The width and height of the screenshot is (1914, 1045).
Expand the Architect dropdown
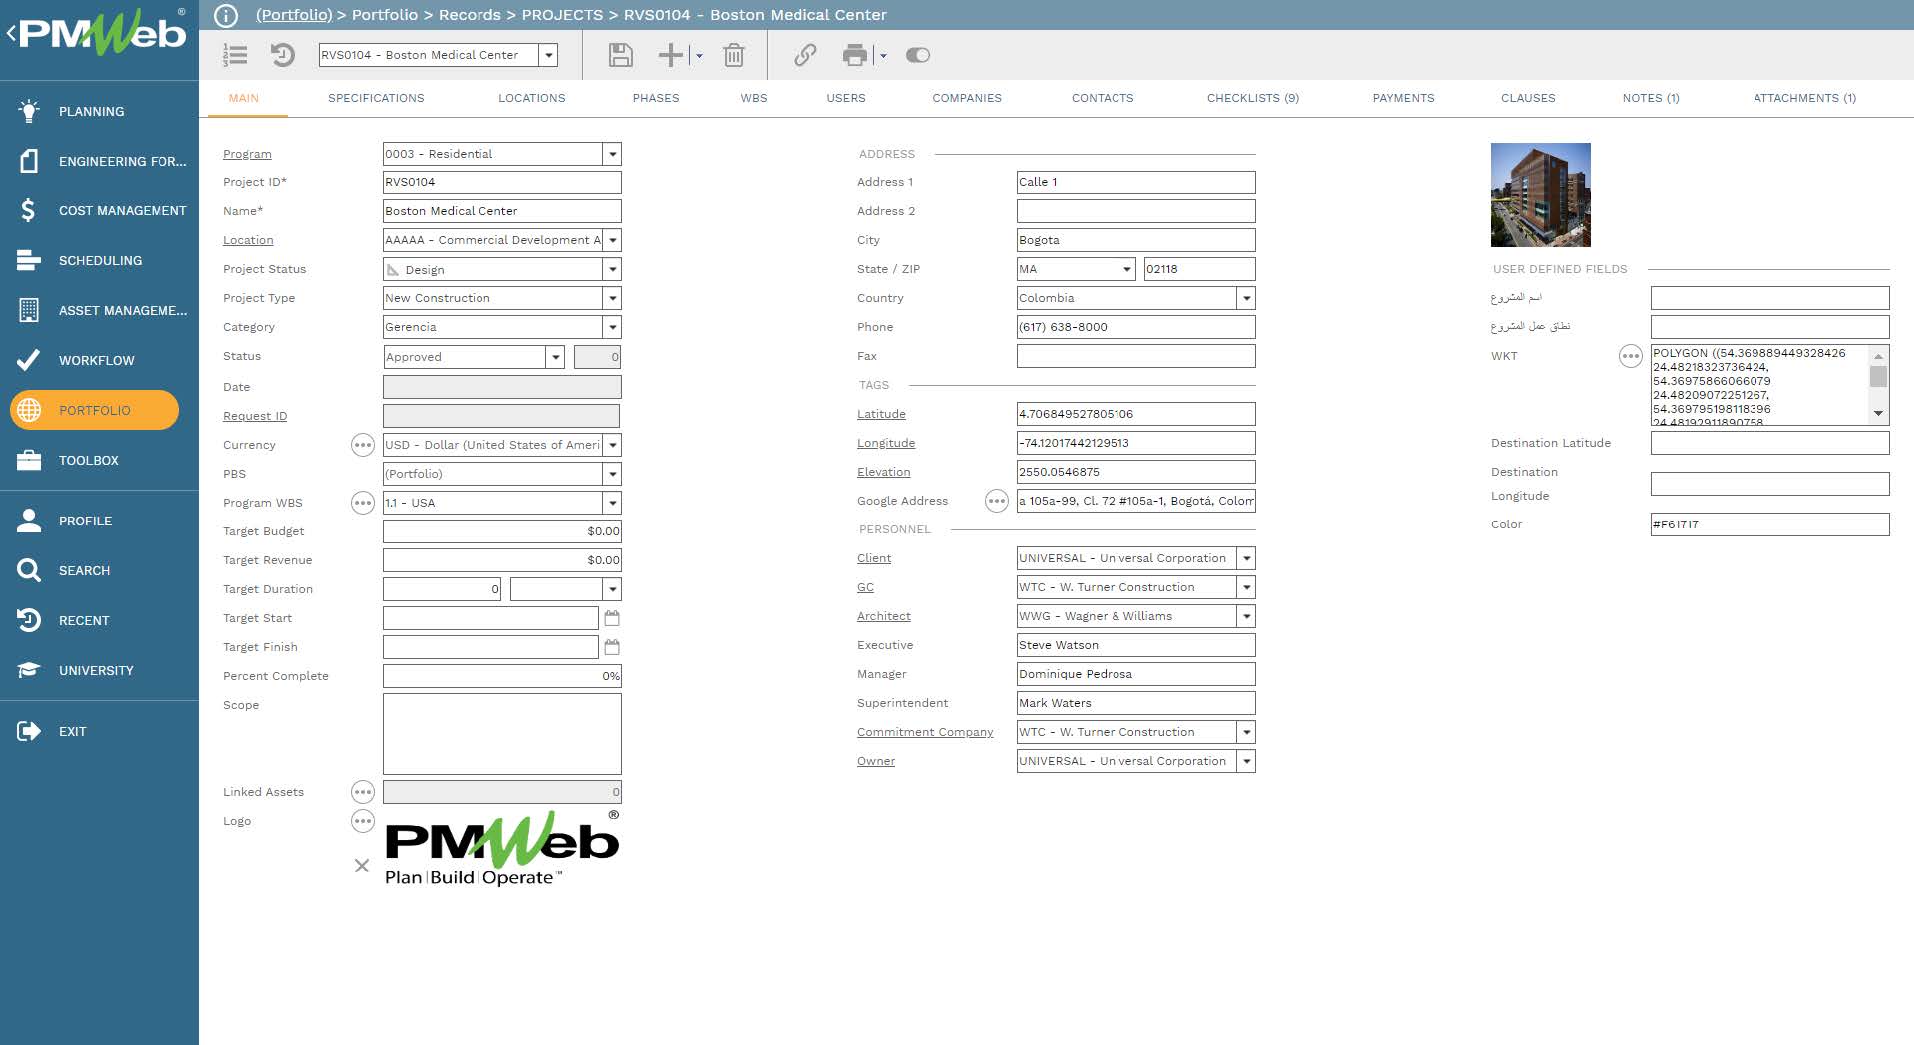coord(1246,617)
